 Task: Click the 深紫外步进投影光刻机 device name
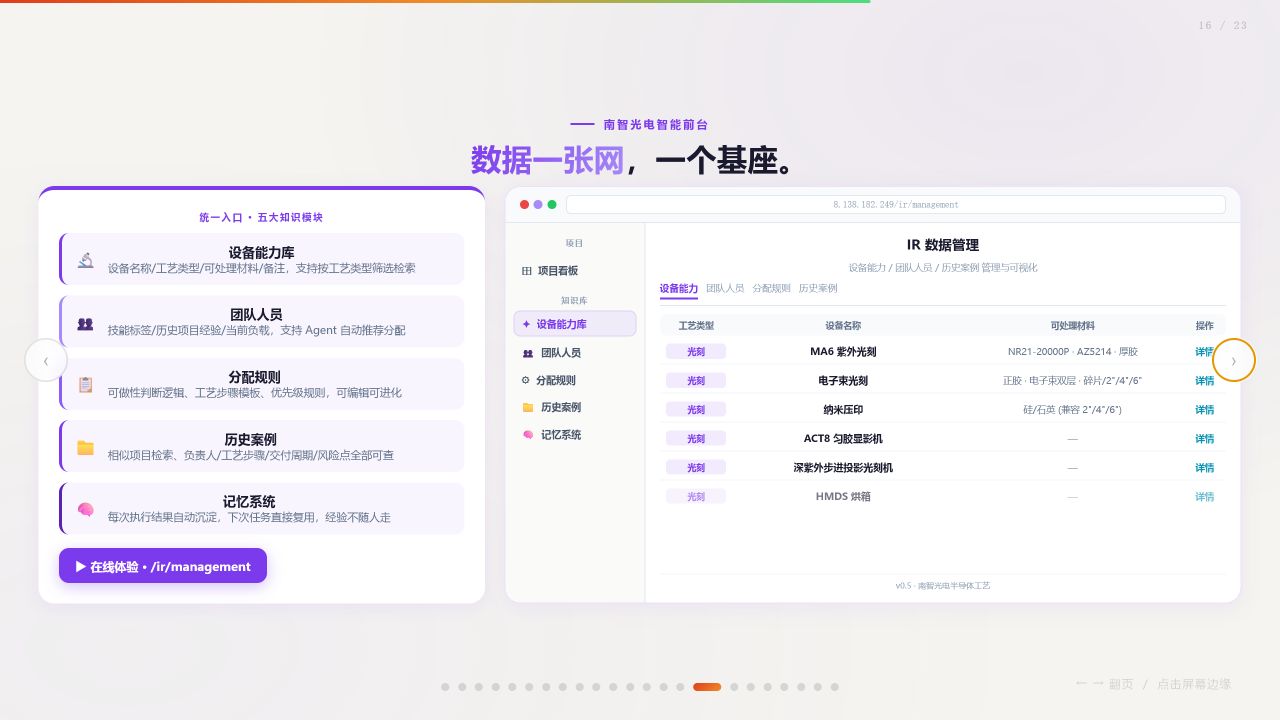(843, 468)
